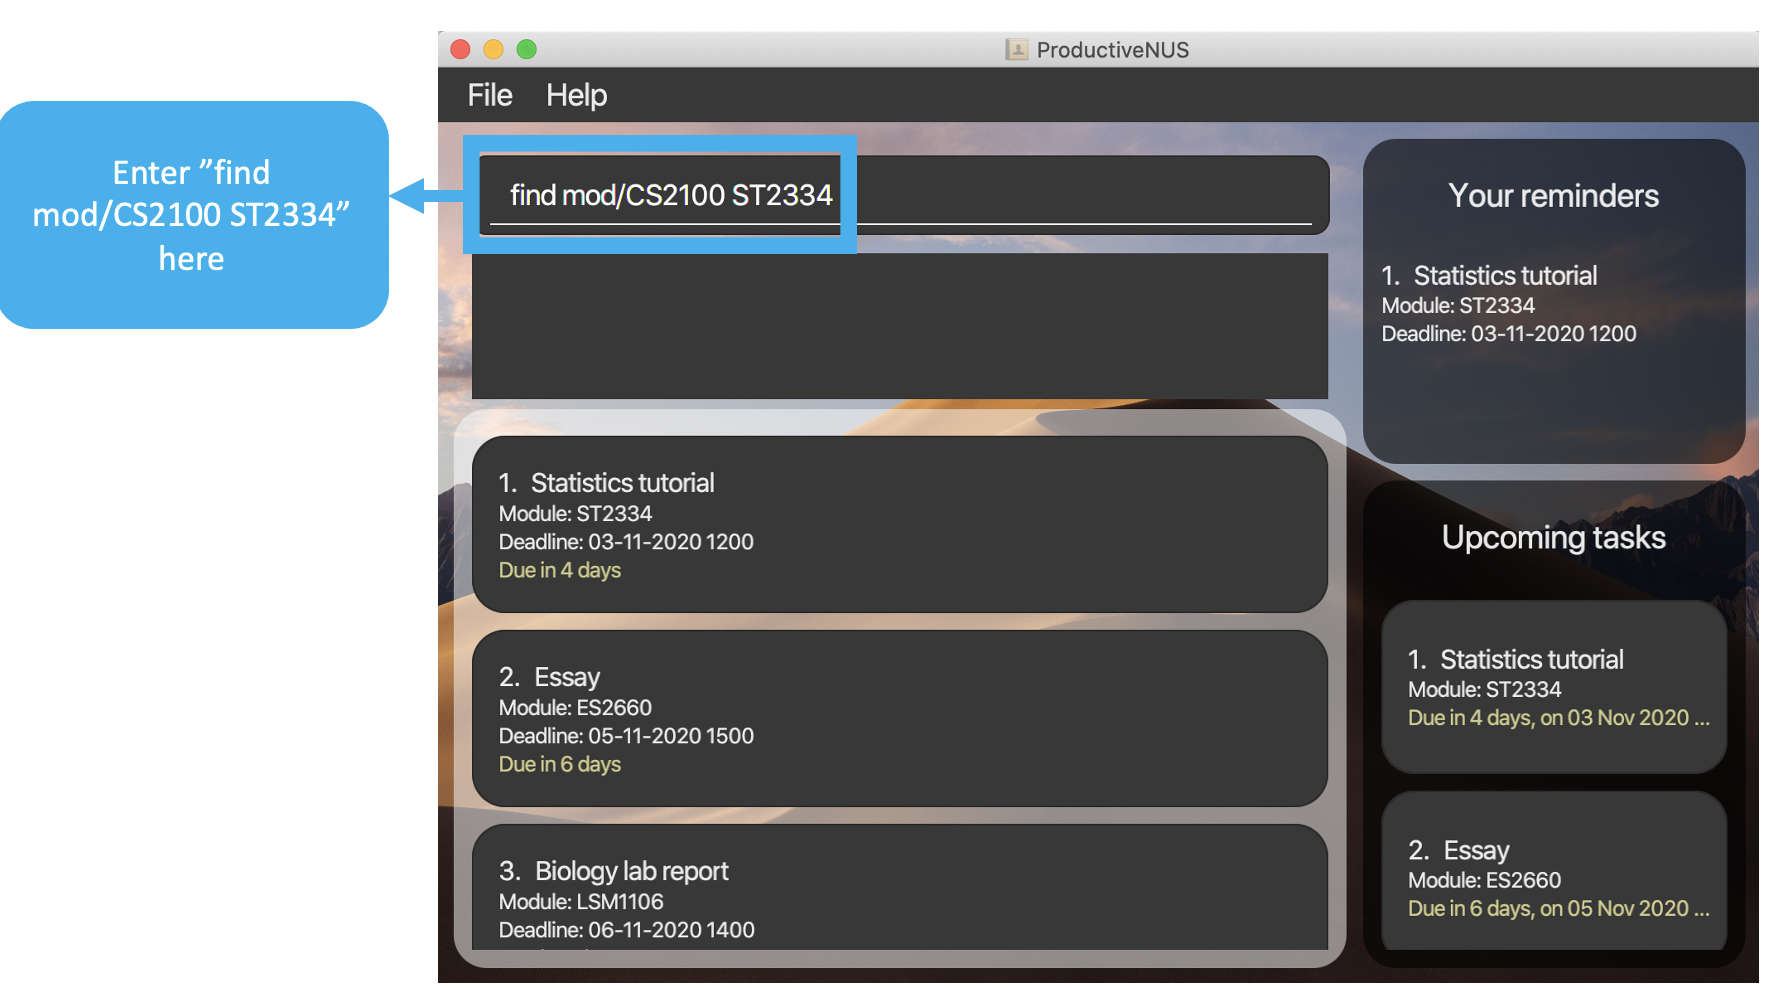Select Statistics tutorial card in Upcoming tasks

[1554, 687]
